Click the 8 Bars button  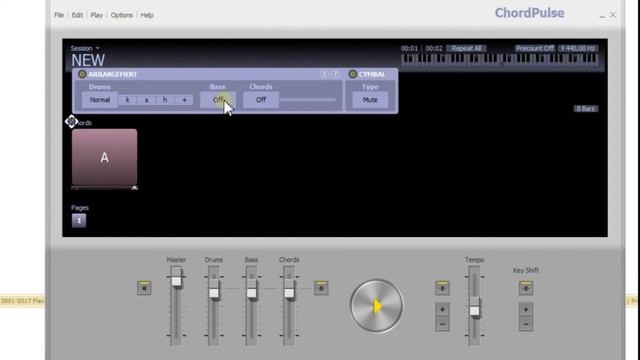point(586,109)
